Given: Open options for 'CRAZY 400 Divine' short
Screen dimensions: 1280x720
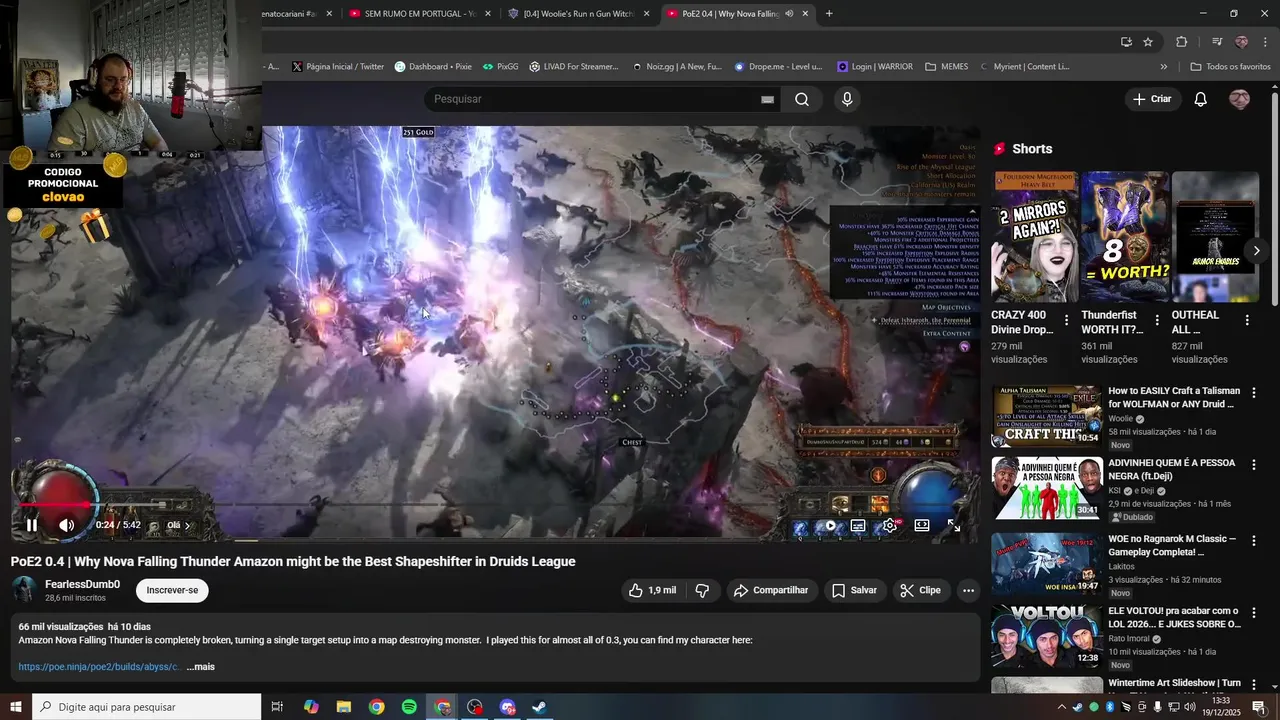Looking at the screenshot, I should coord(1066,320).
